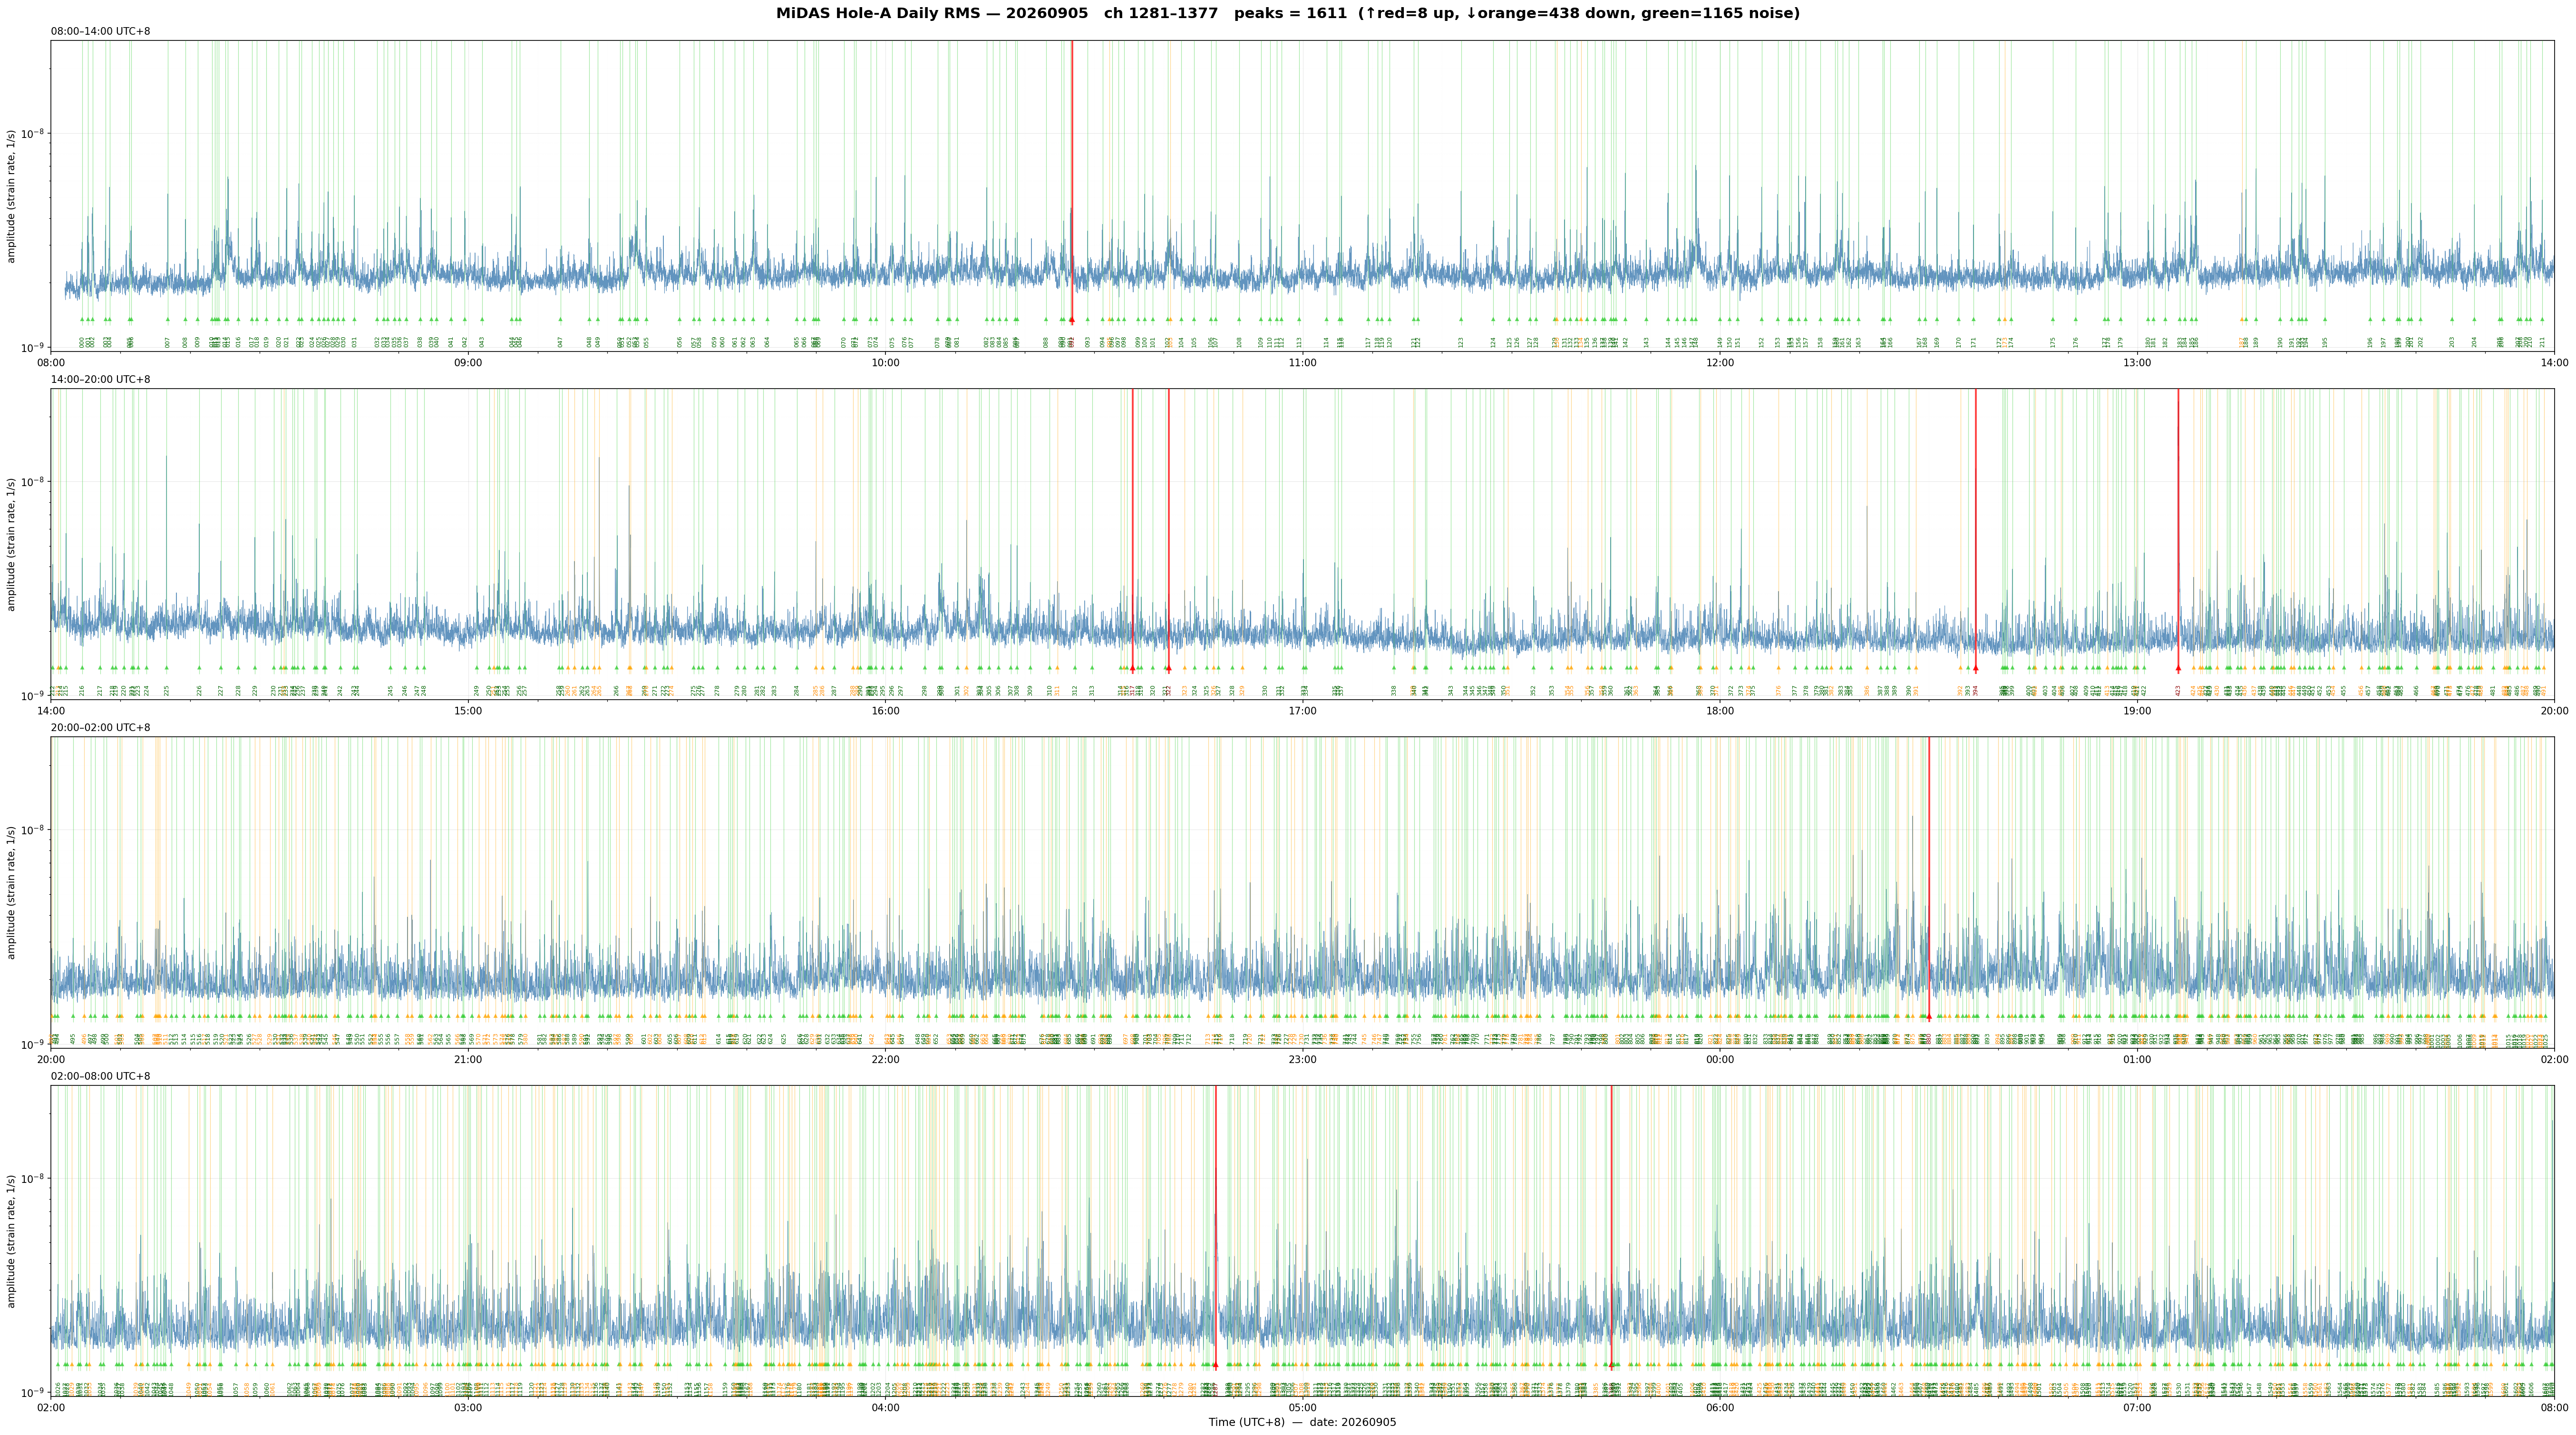Click the "14:00" tick label ending the first panel
This screenshot has width=2576, height=1435.
pyautogui.click(x=2554, y=362)
